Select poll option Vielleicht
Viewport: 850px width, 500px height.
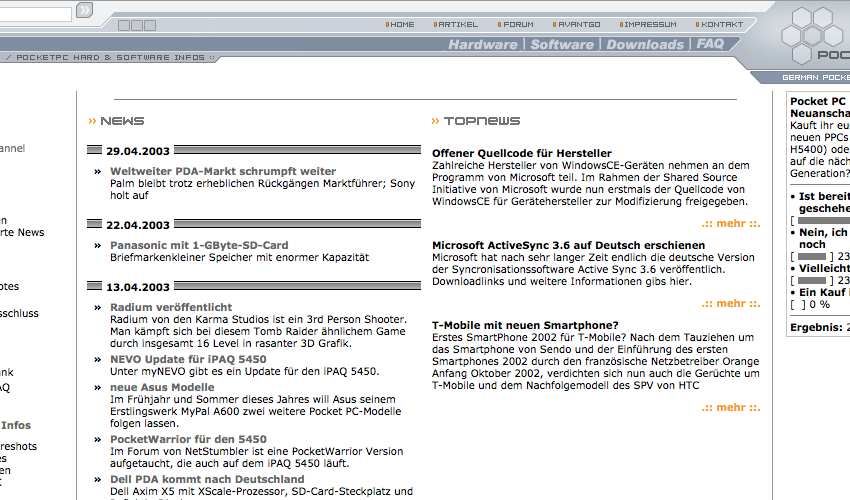coord(824,268)
